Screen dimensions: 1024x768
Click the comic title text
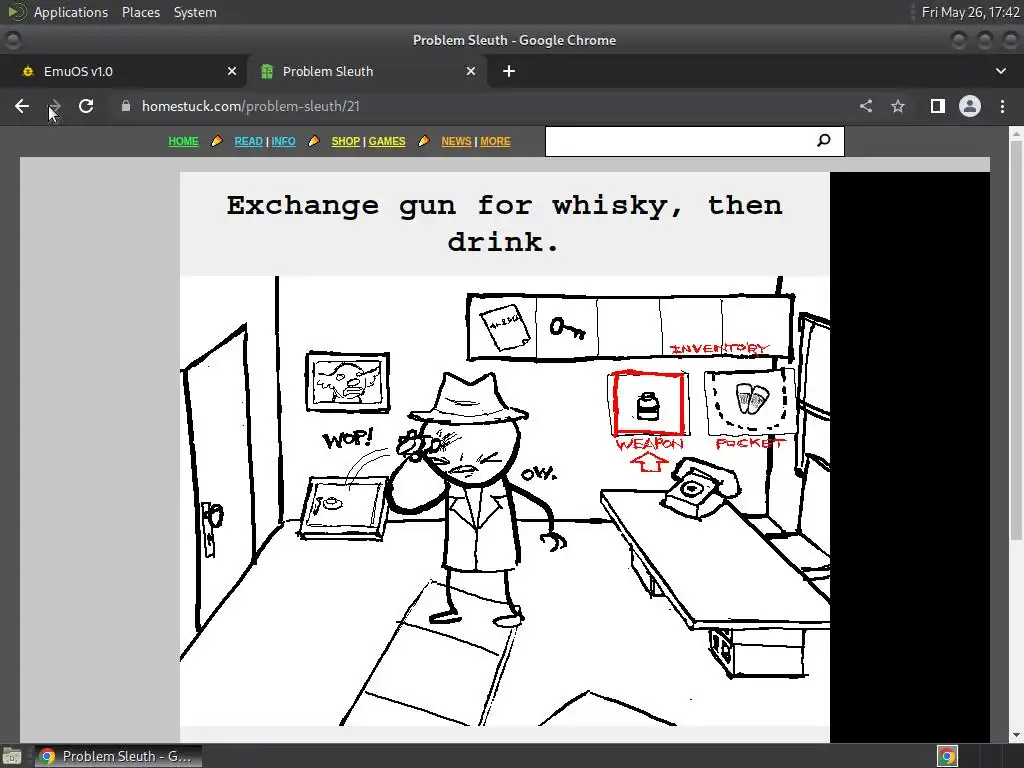pyautogui.click(x=504, y=223)
